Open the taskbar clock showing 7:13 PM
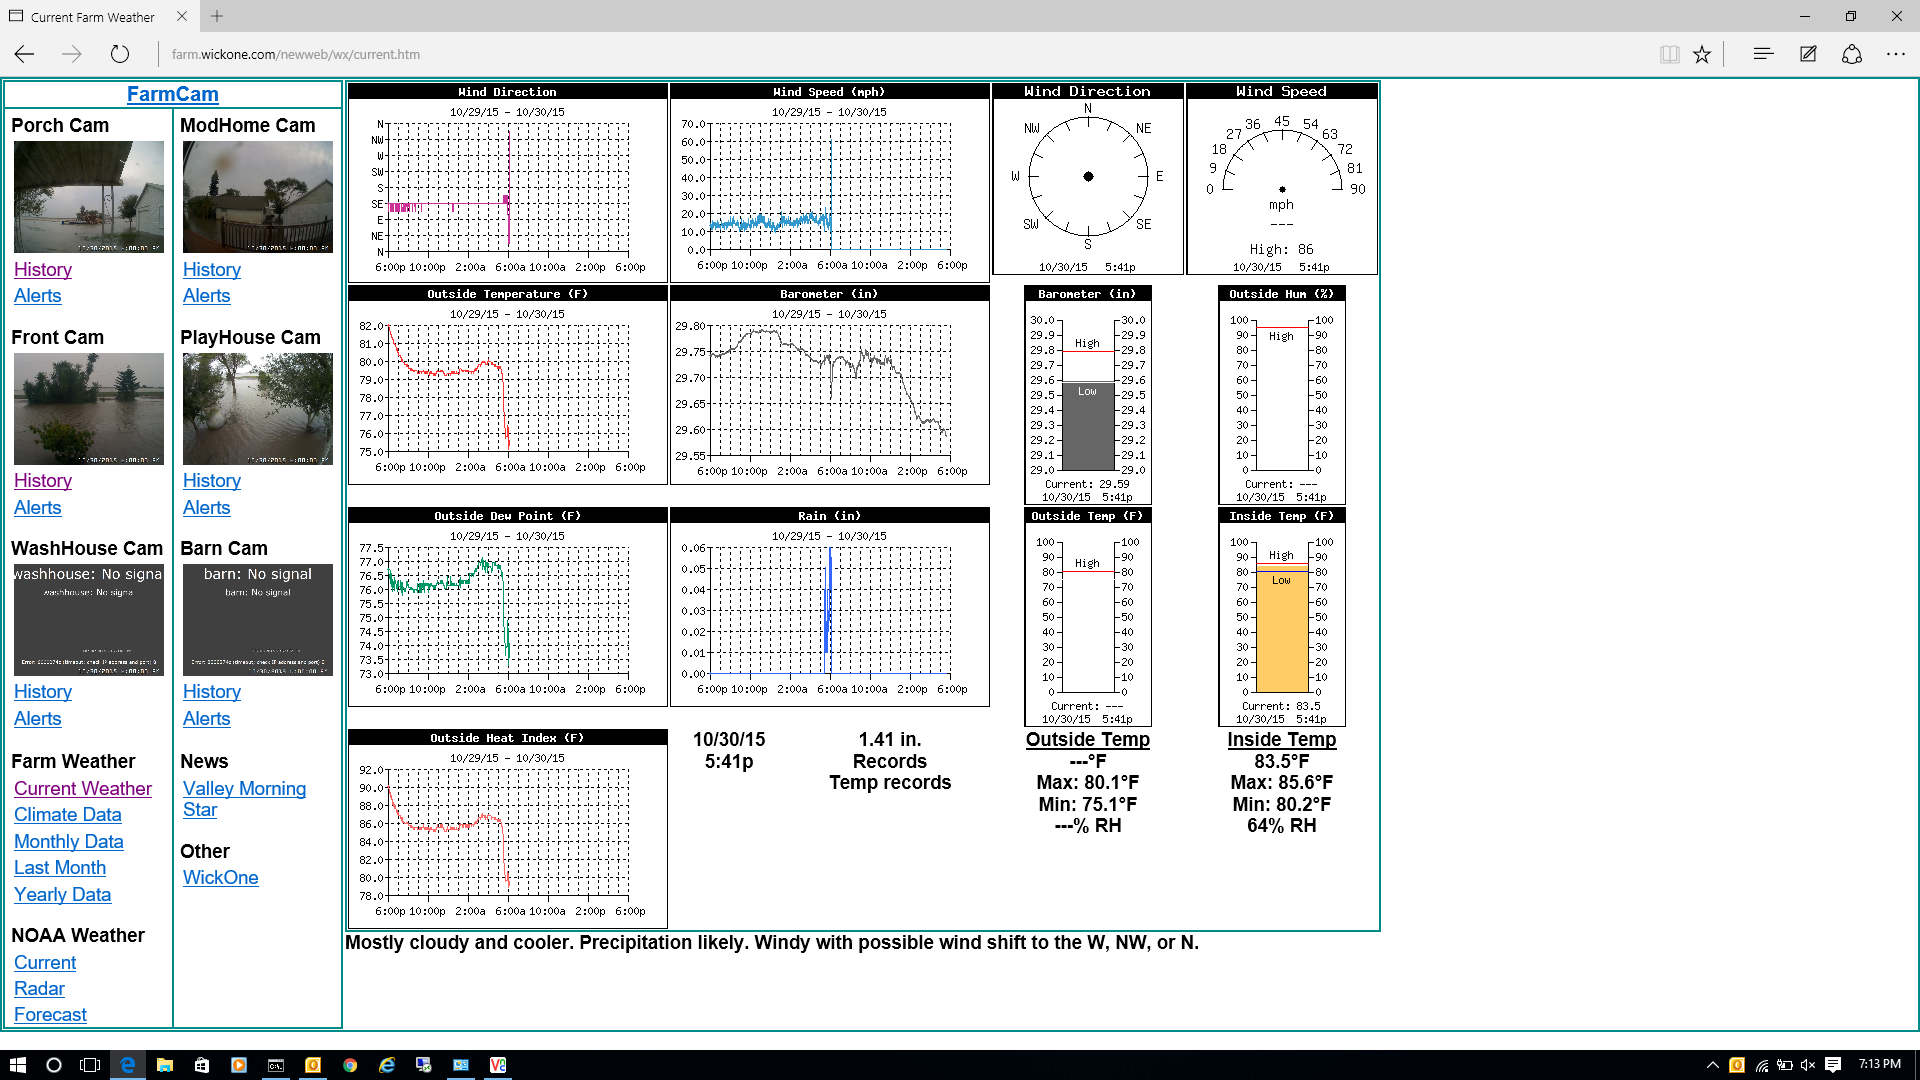This screenshot has width=1920, height=1080. click(1880, 1064)
